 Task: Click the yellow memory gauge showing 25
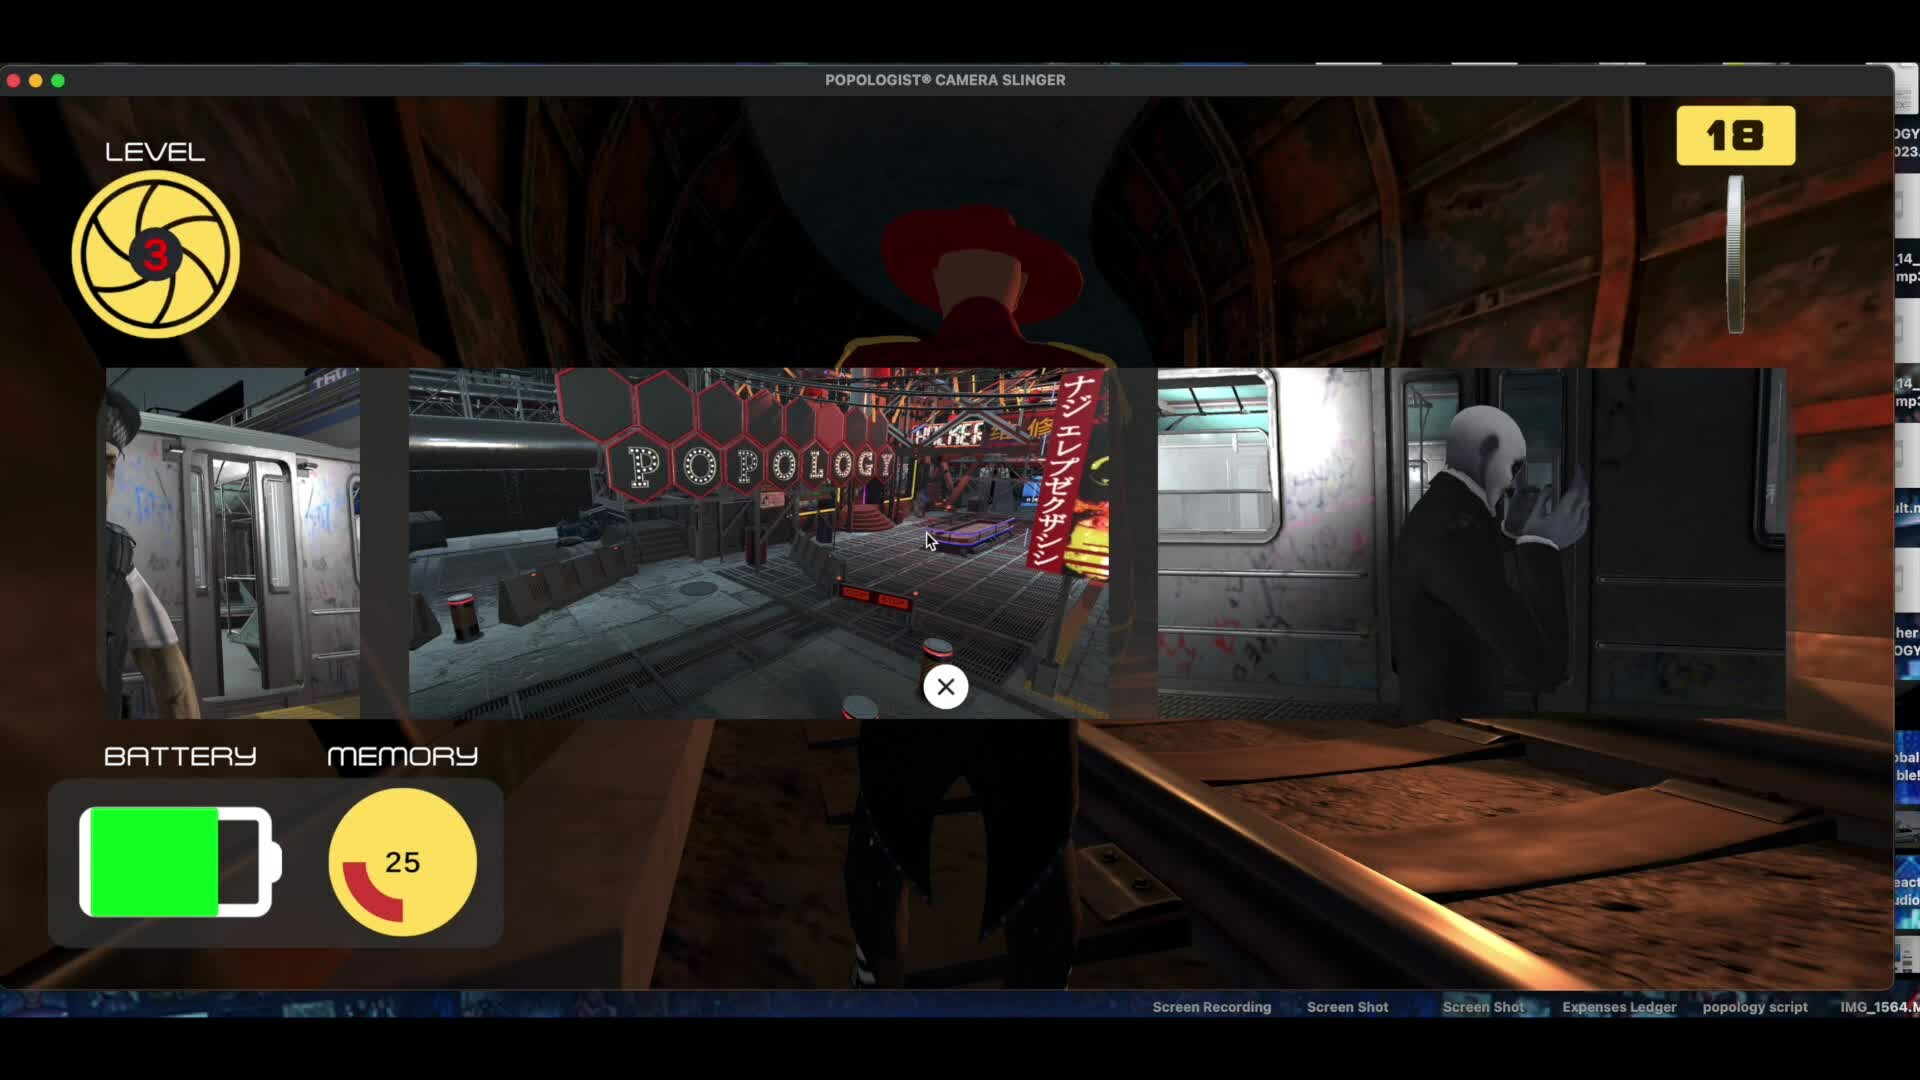(x=402, y=862)
